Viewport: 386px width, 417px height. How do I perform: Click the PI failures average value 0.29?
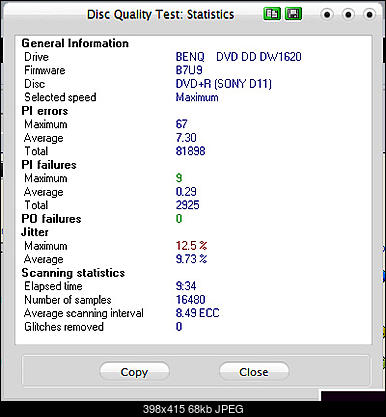point(186,192)
